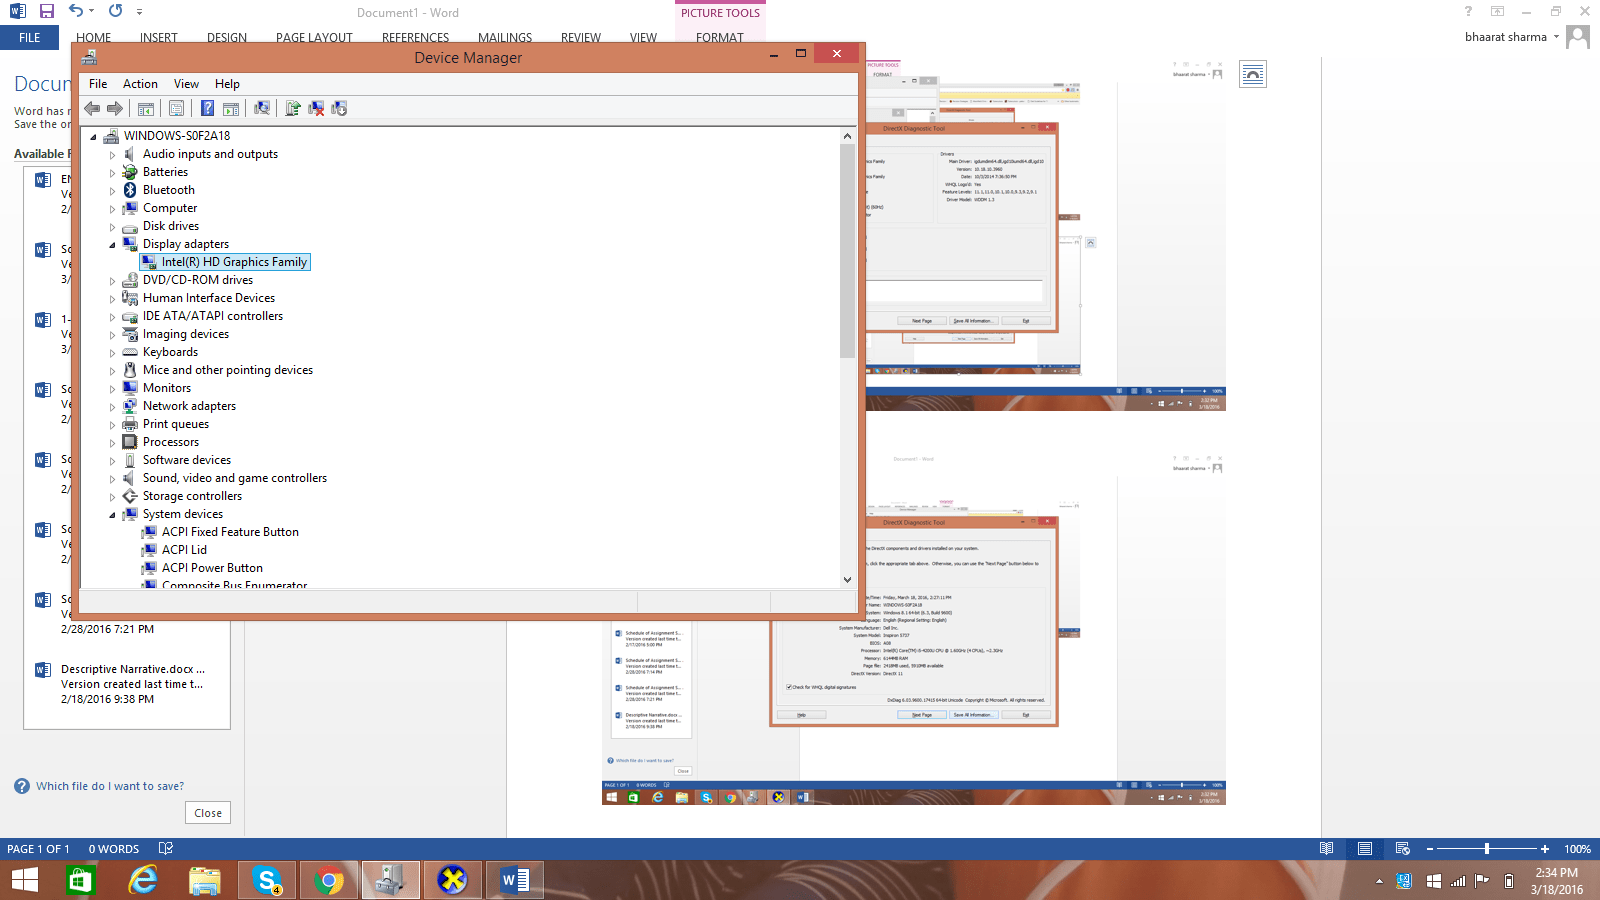Select the WINDOWS-S0F2A18 root node
The height and width of the screenshot is (900, 1600).
[x=177, y=136]
